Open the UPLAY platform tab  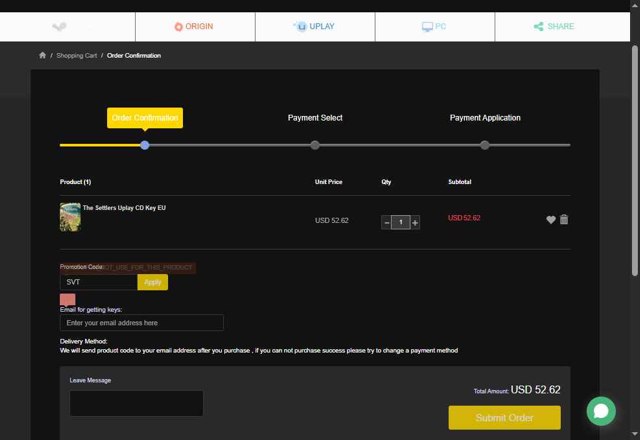click(x=315, y=27)
